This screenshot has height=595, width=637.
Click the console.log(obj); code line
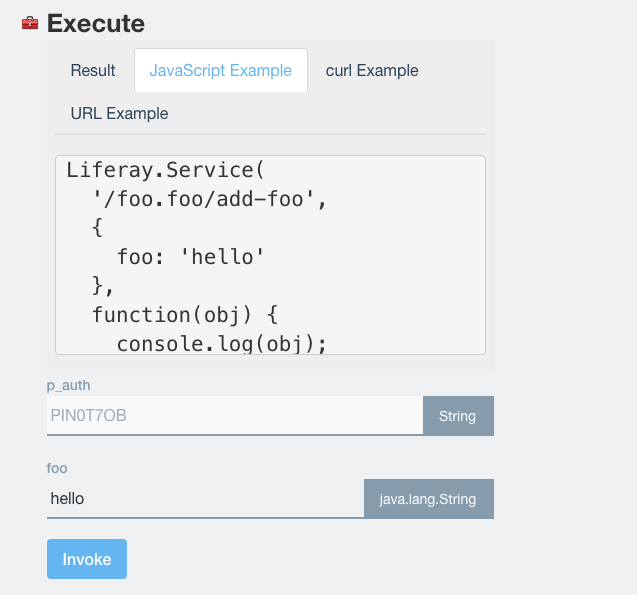pyautogui.click(x=221, y=344)
